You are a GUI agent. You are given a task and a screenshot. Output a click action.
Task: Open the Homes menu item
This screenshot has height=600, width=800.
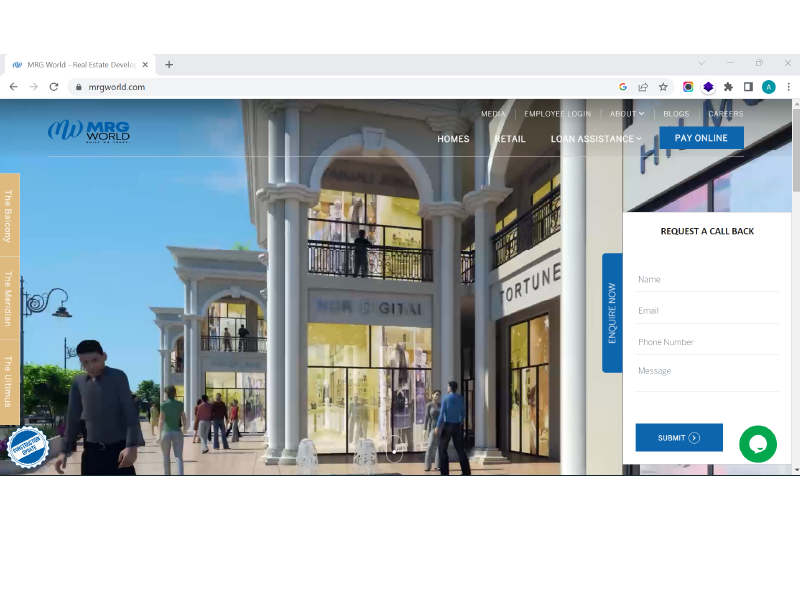tap(453, 139)
